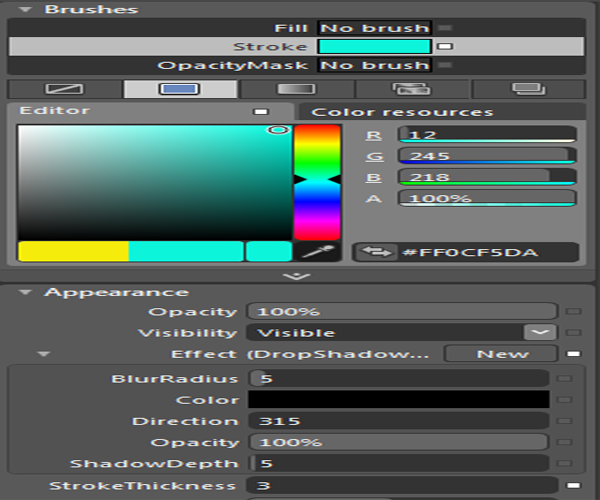Click the hex swap arrows icon
This screenshot has width=600, height=500.
click(376, 252)
